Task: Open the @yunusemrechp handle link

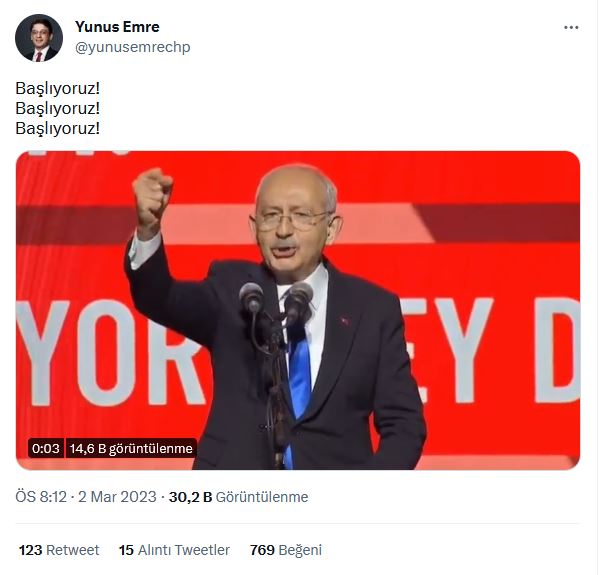Action: click(132, 47)
